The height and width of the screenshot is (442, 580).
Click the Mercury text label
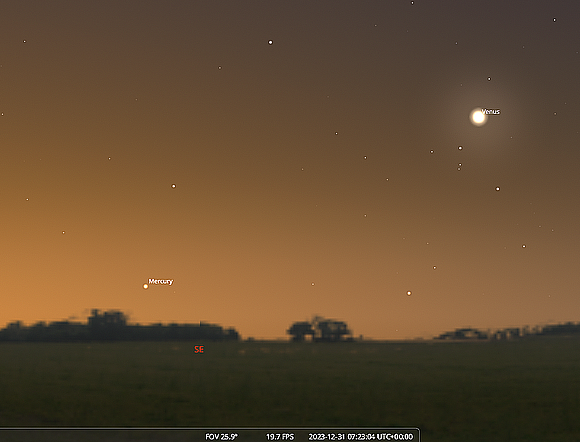pos(161,281)
